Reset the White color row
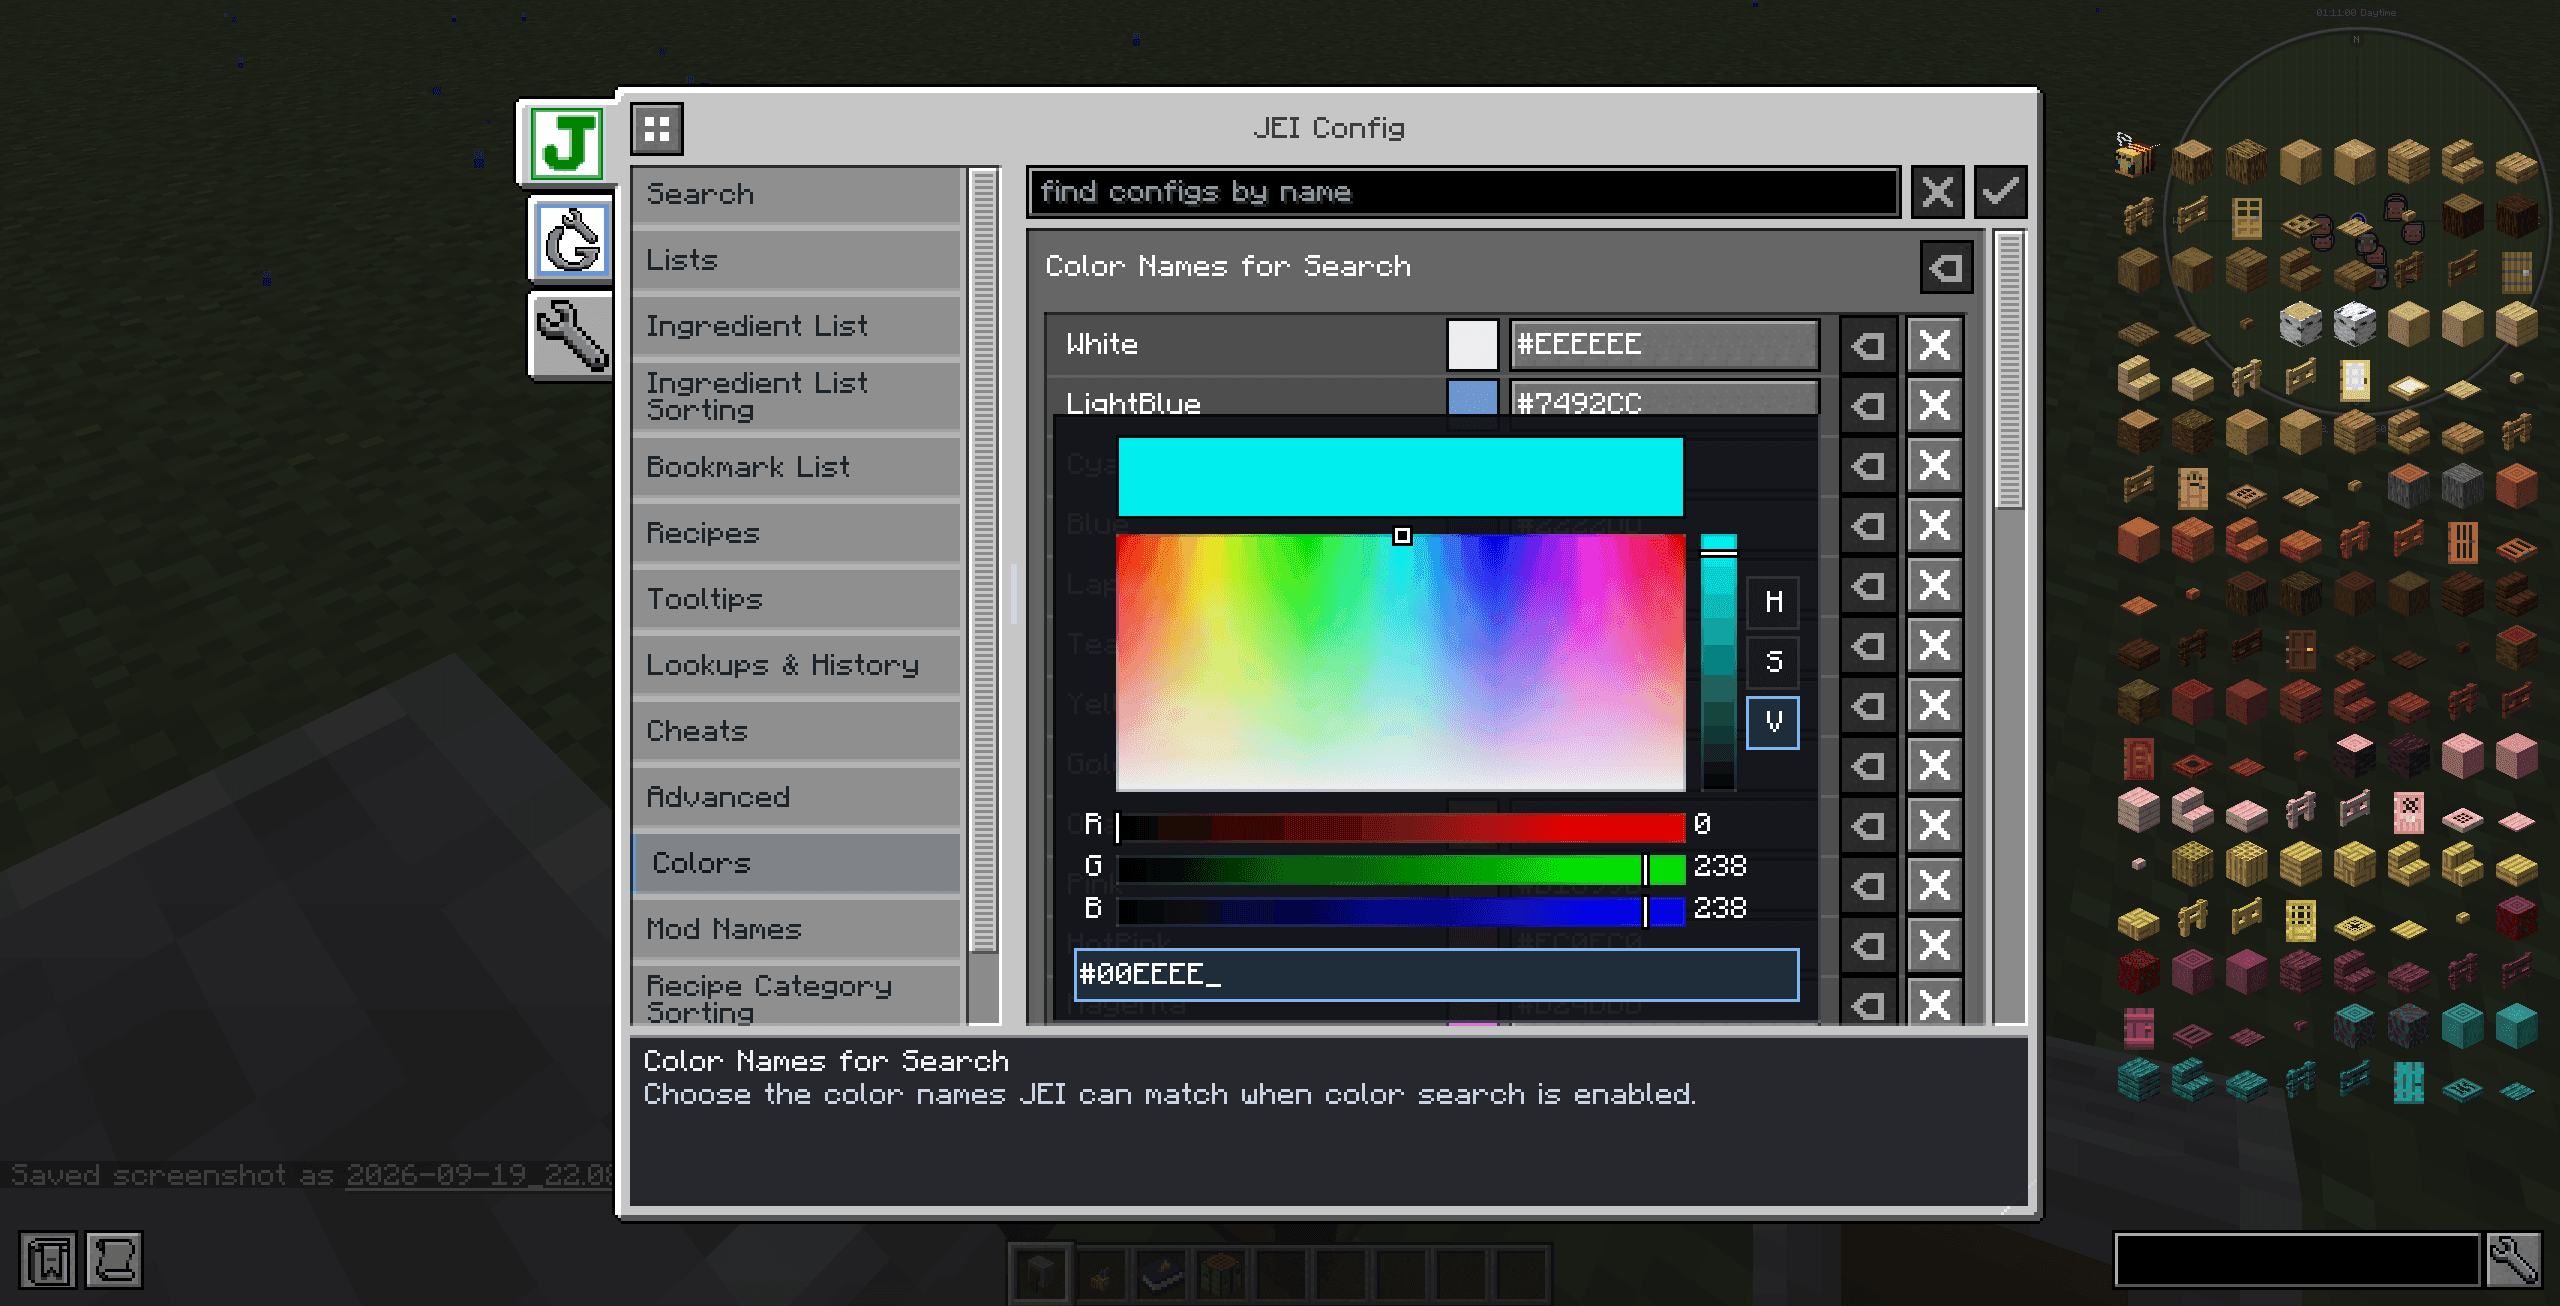 [1868, 346]
